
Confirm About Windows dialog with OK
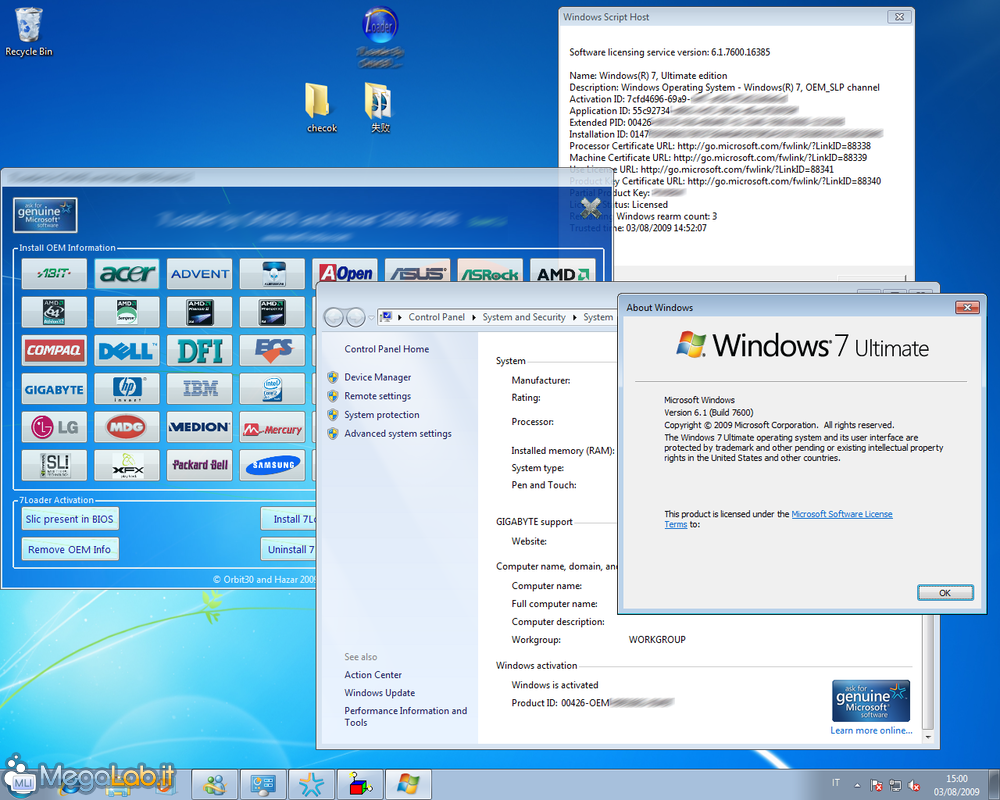945,593
